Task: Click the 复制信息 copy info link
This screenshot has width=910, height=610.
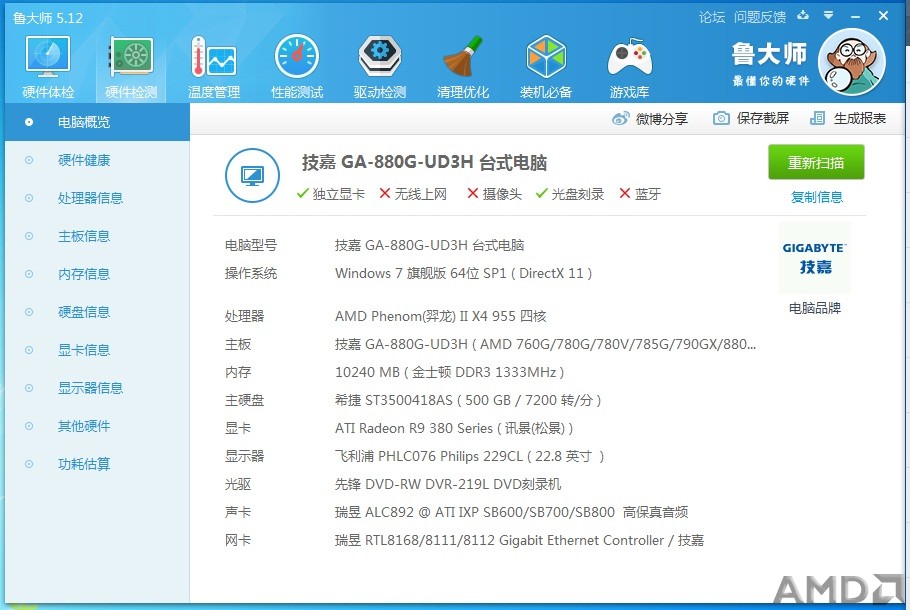Action: (817, 197)
